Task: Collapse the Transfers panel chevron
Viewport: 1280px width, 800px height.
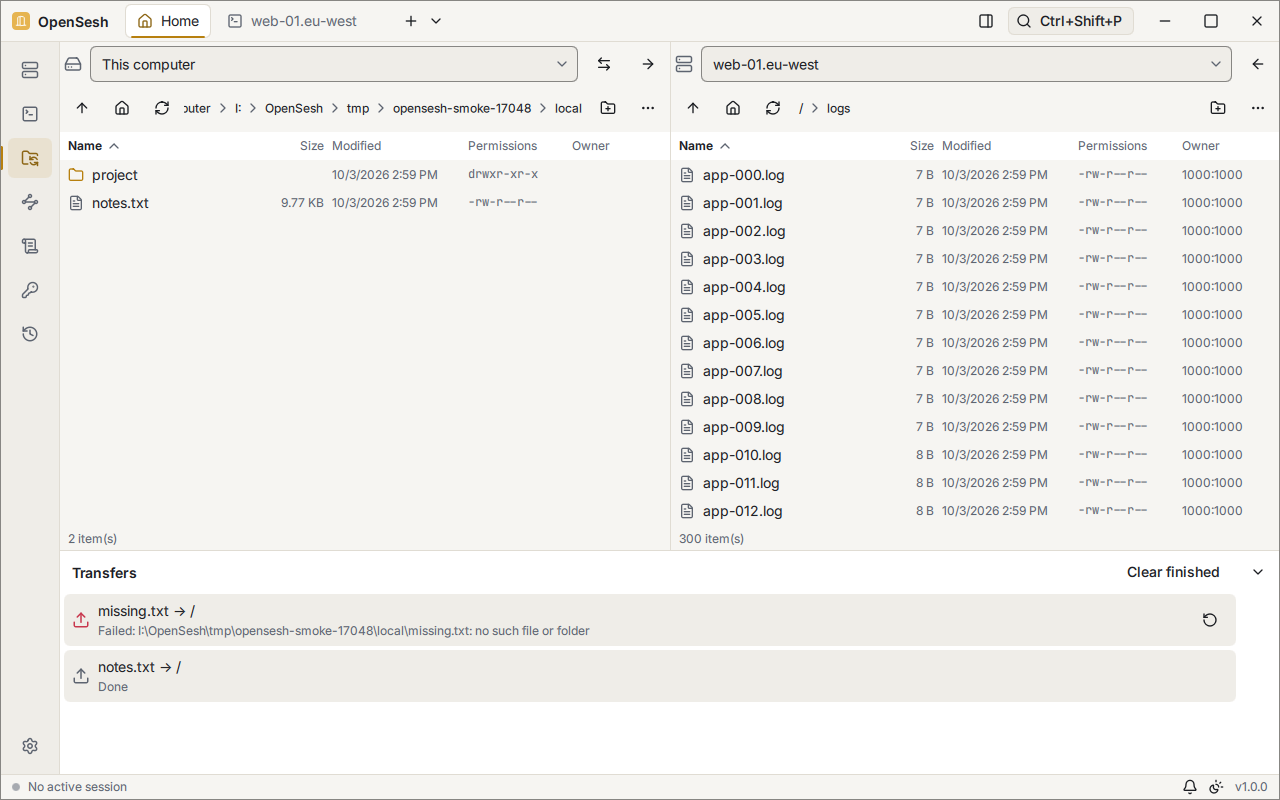Action: point(1258,572)
